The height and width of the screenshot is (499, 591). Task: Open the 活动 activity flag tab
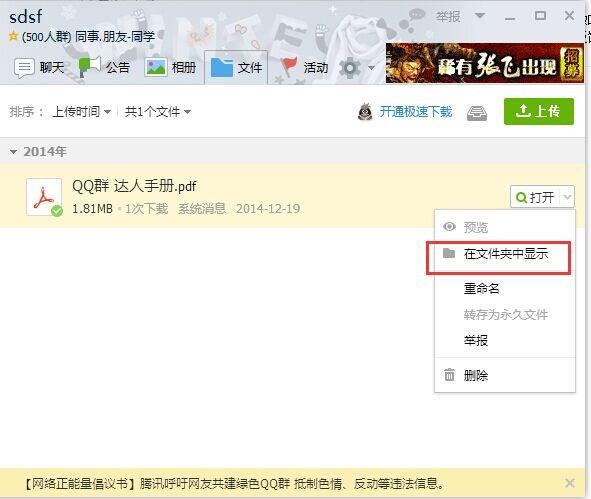(305, 68)
